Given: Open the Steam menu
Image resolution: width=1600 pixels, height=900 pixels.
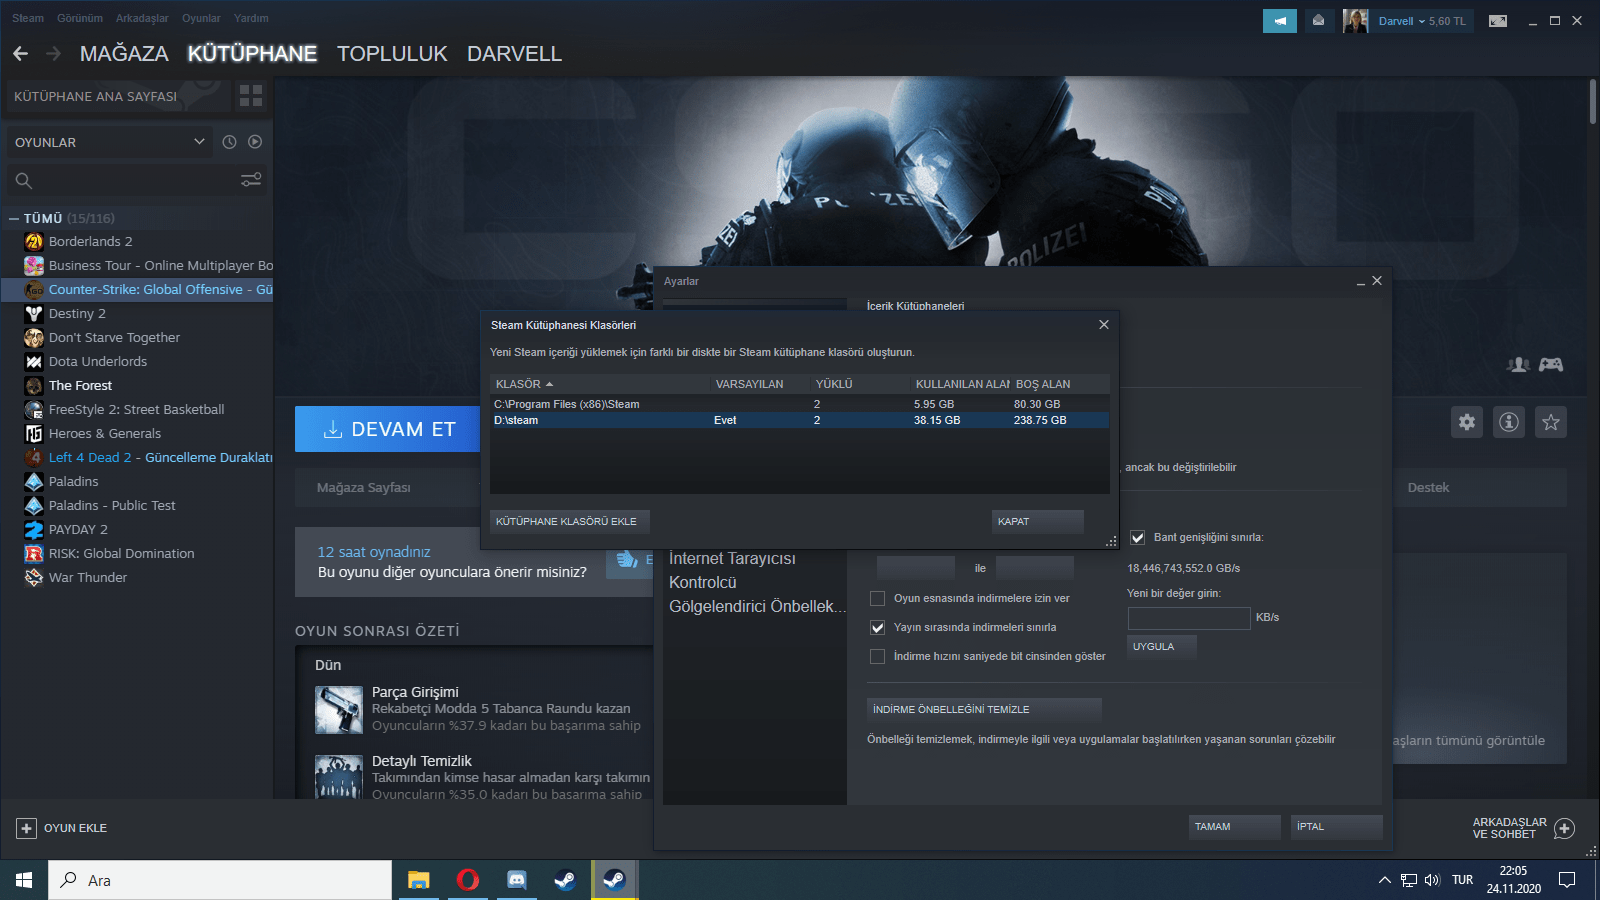Looking at the screenshot, I should [28, 18].
